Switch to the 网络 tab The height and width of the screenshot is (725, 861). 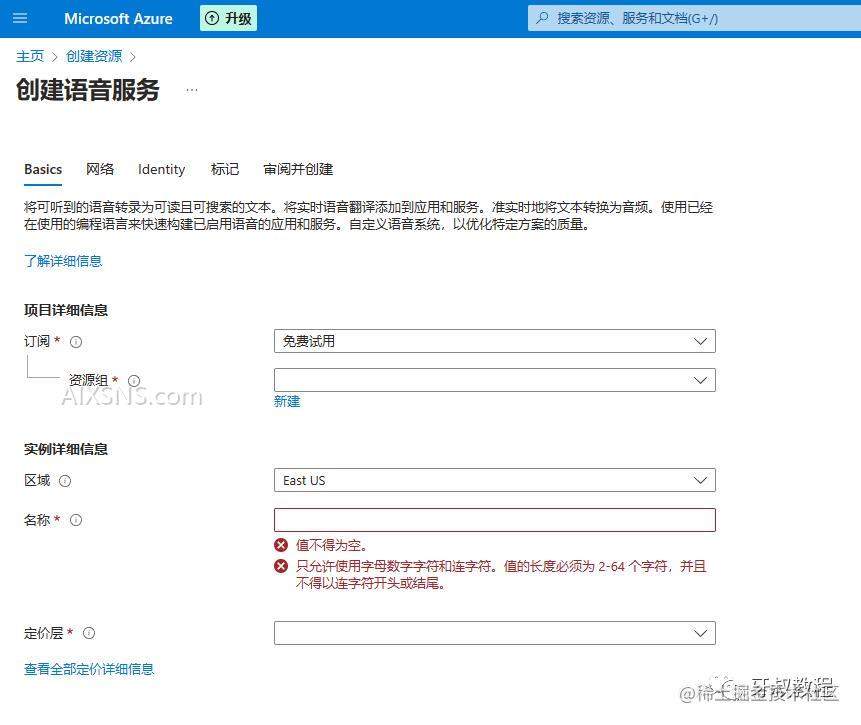point(100,169)
